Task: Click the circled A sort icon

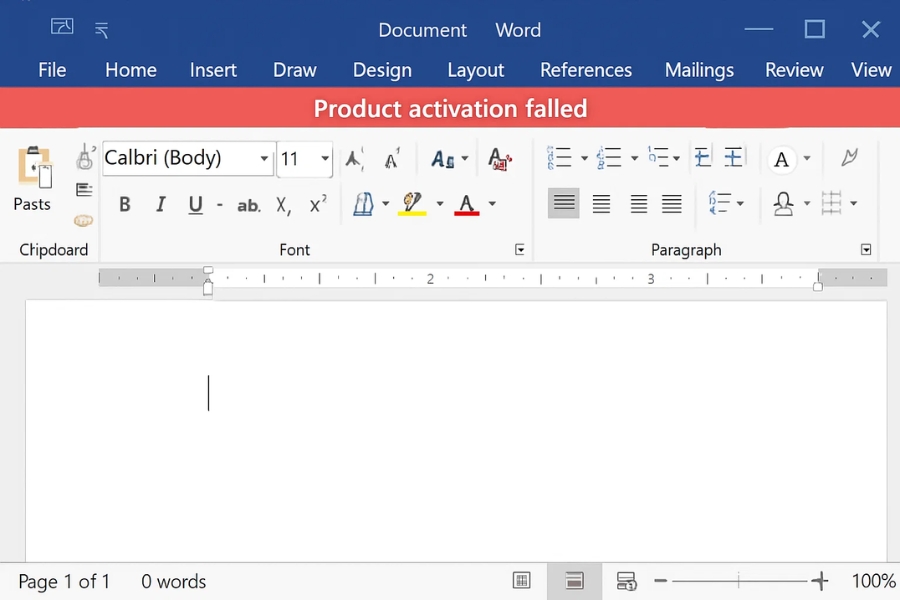Action: [781, 159]
